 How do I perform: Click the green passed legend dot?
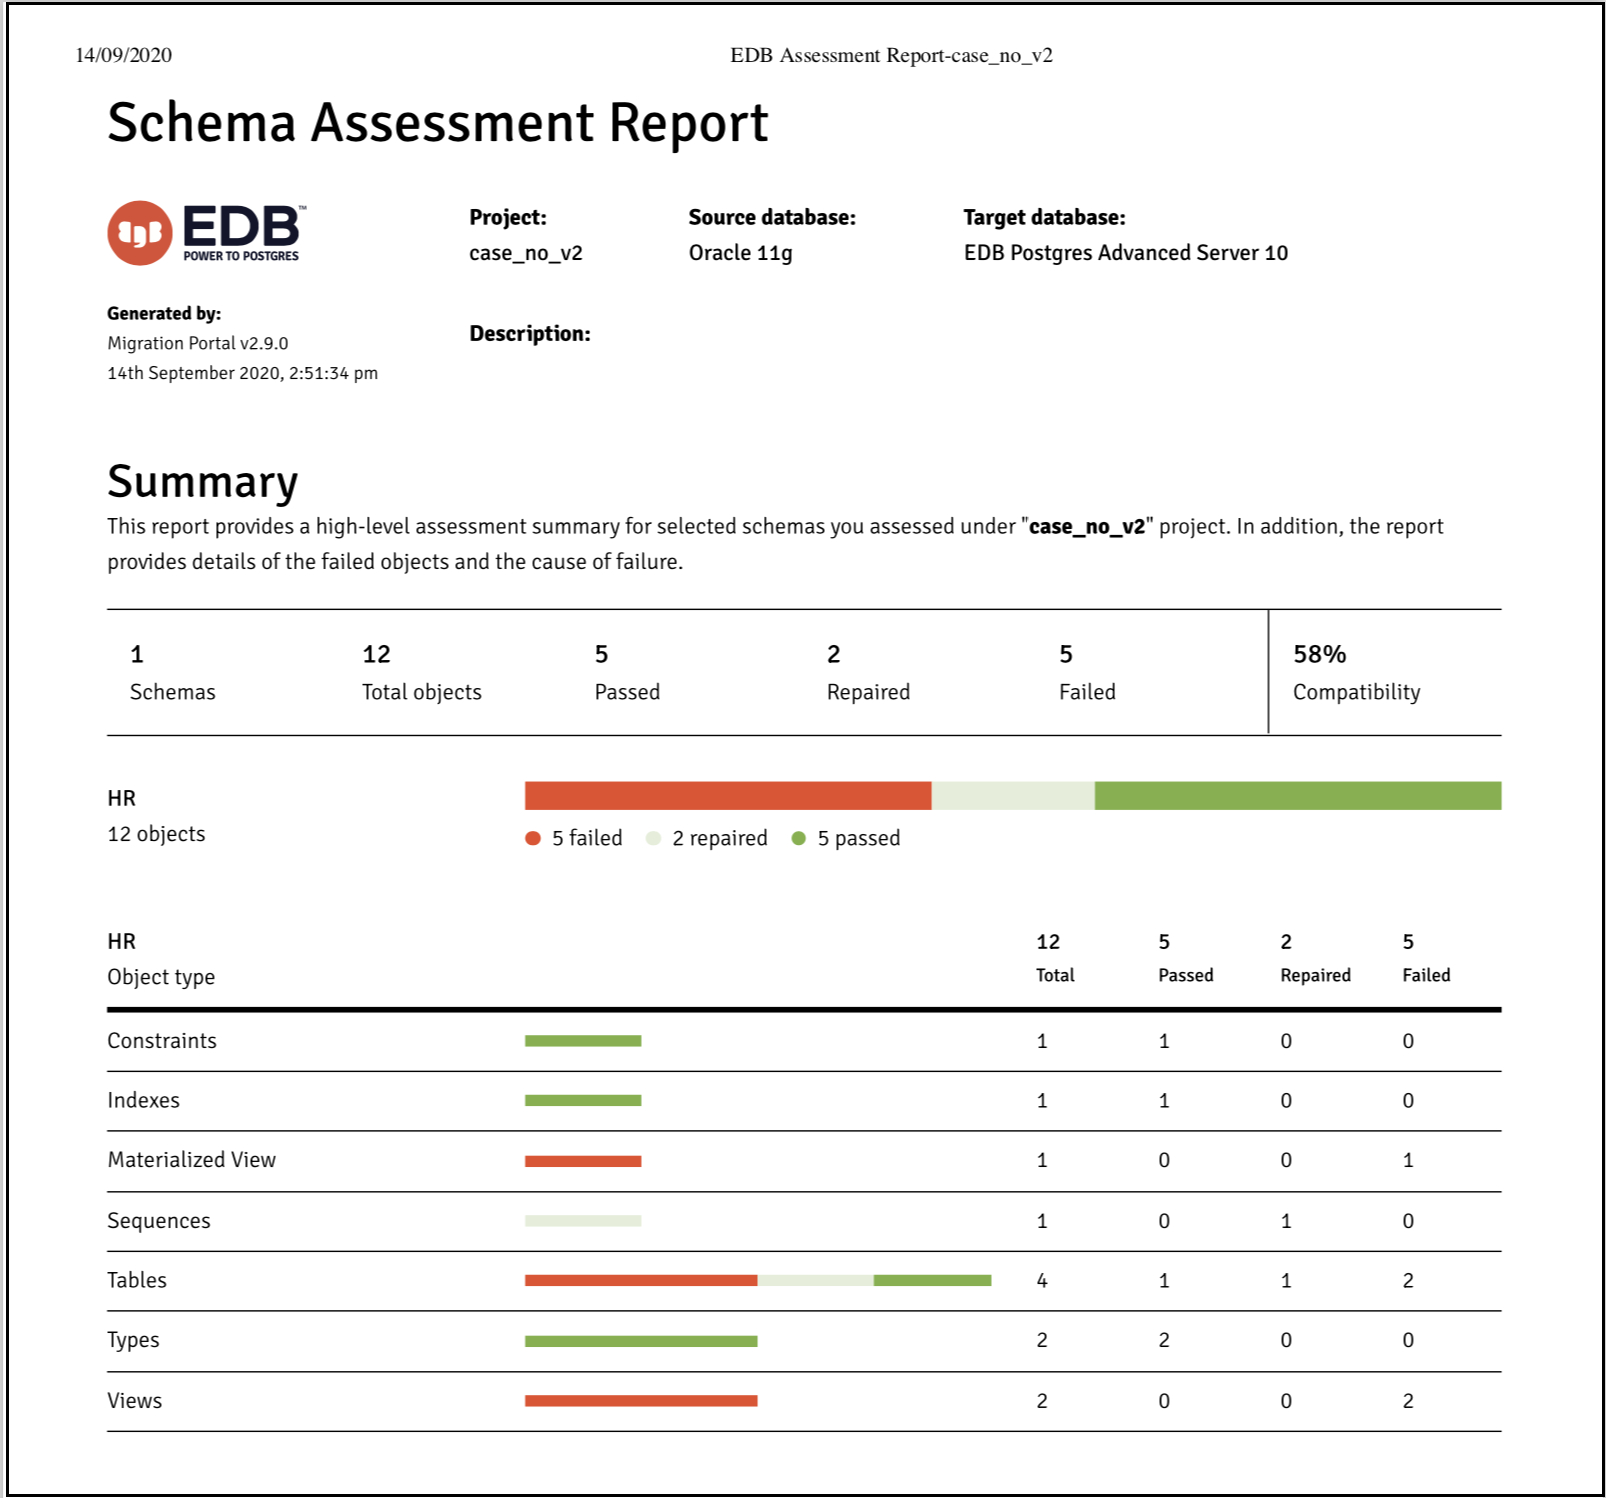coord(798,838)
